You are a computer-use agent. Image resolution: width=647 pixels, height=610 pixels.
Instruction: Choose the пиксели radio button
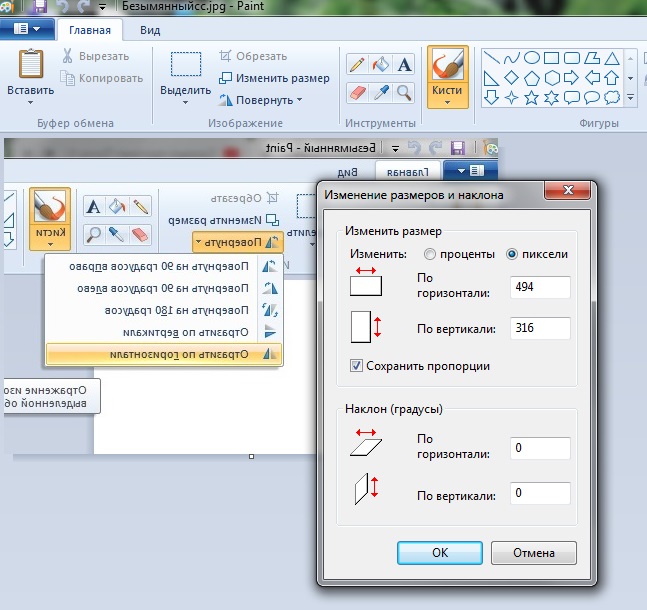tap(513, 254)
